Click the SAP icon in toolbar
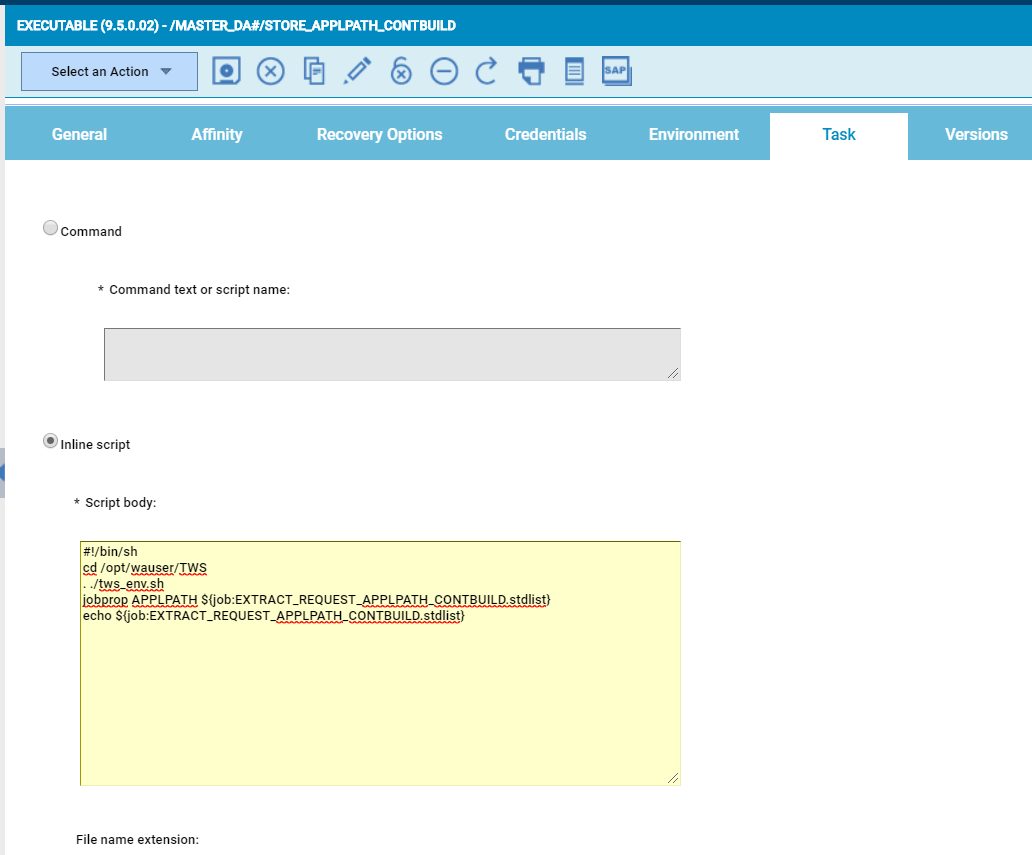Image resolution: width=1032 pixels, height=855 pixels. 616,71
